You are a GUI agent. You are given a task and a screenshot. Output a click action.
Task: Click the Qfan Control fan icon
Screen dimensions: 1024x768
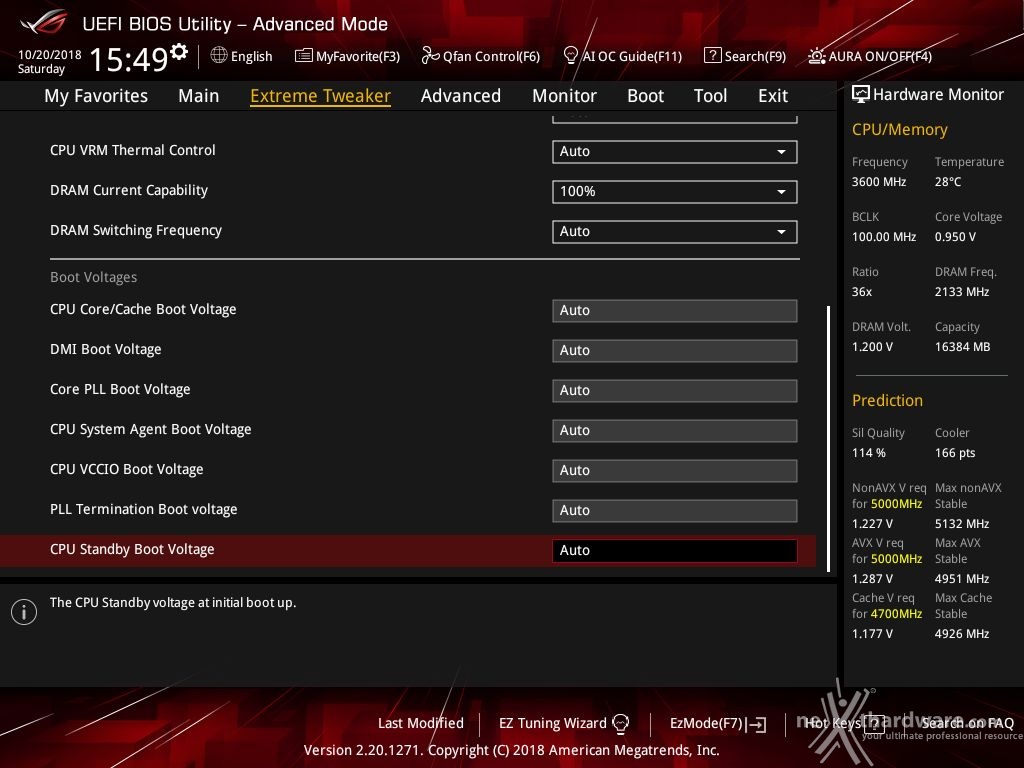430,56
